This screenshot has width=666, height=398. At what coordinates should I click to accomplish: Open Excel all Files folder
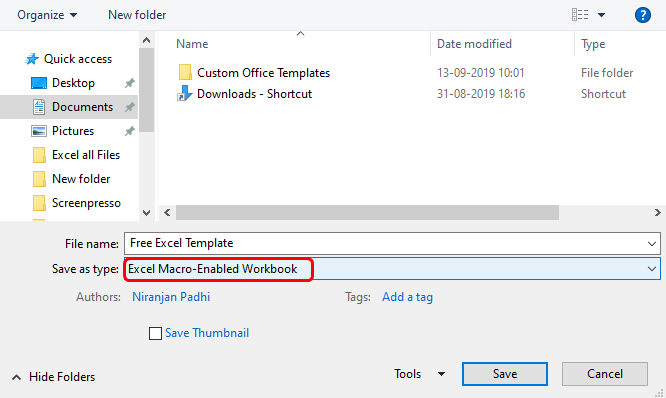[x=86, y=155]
